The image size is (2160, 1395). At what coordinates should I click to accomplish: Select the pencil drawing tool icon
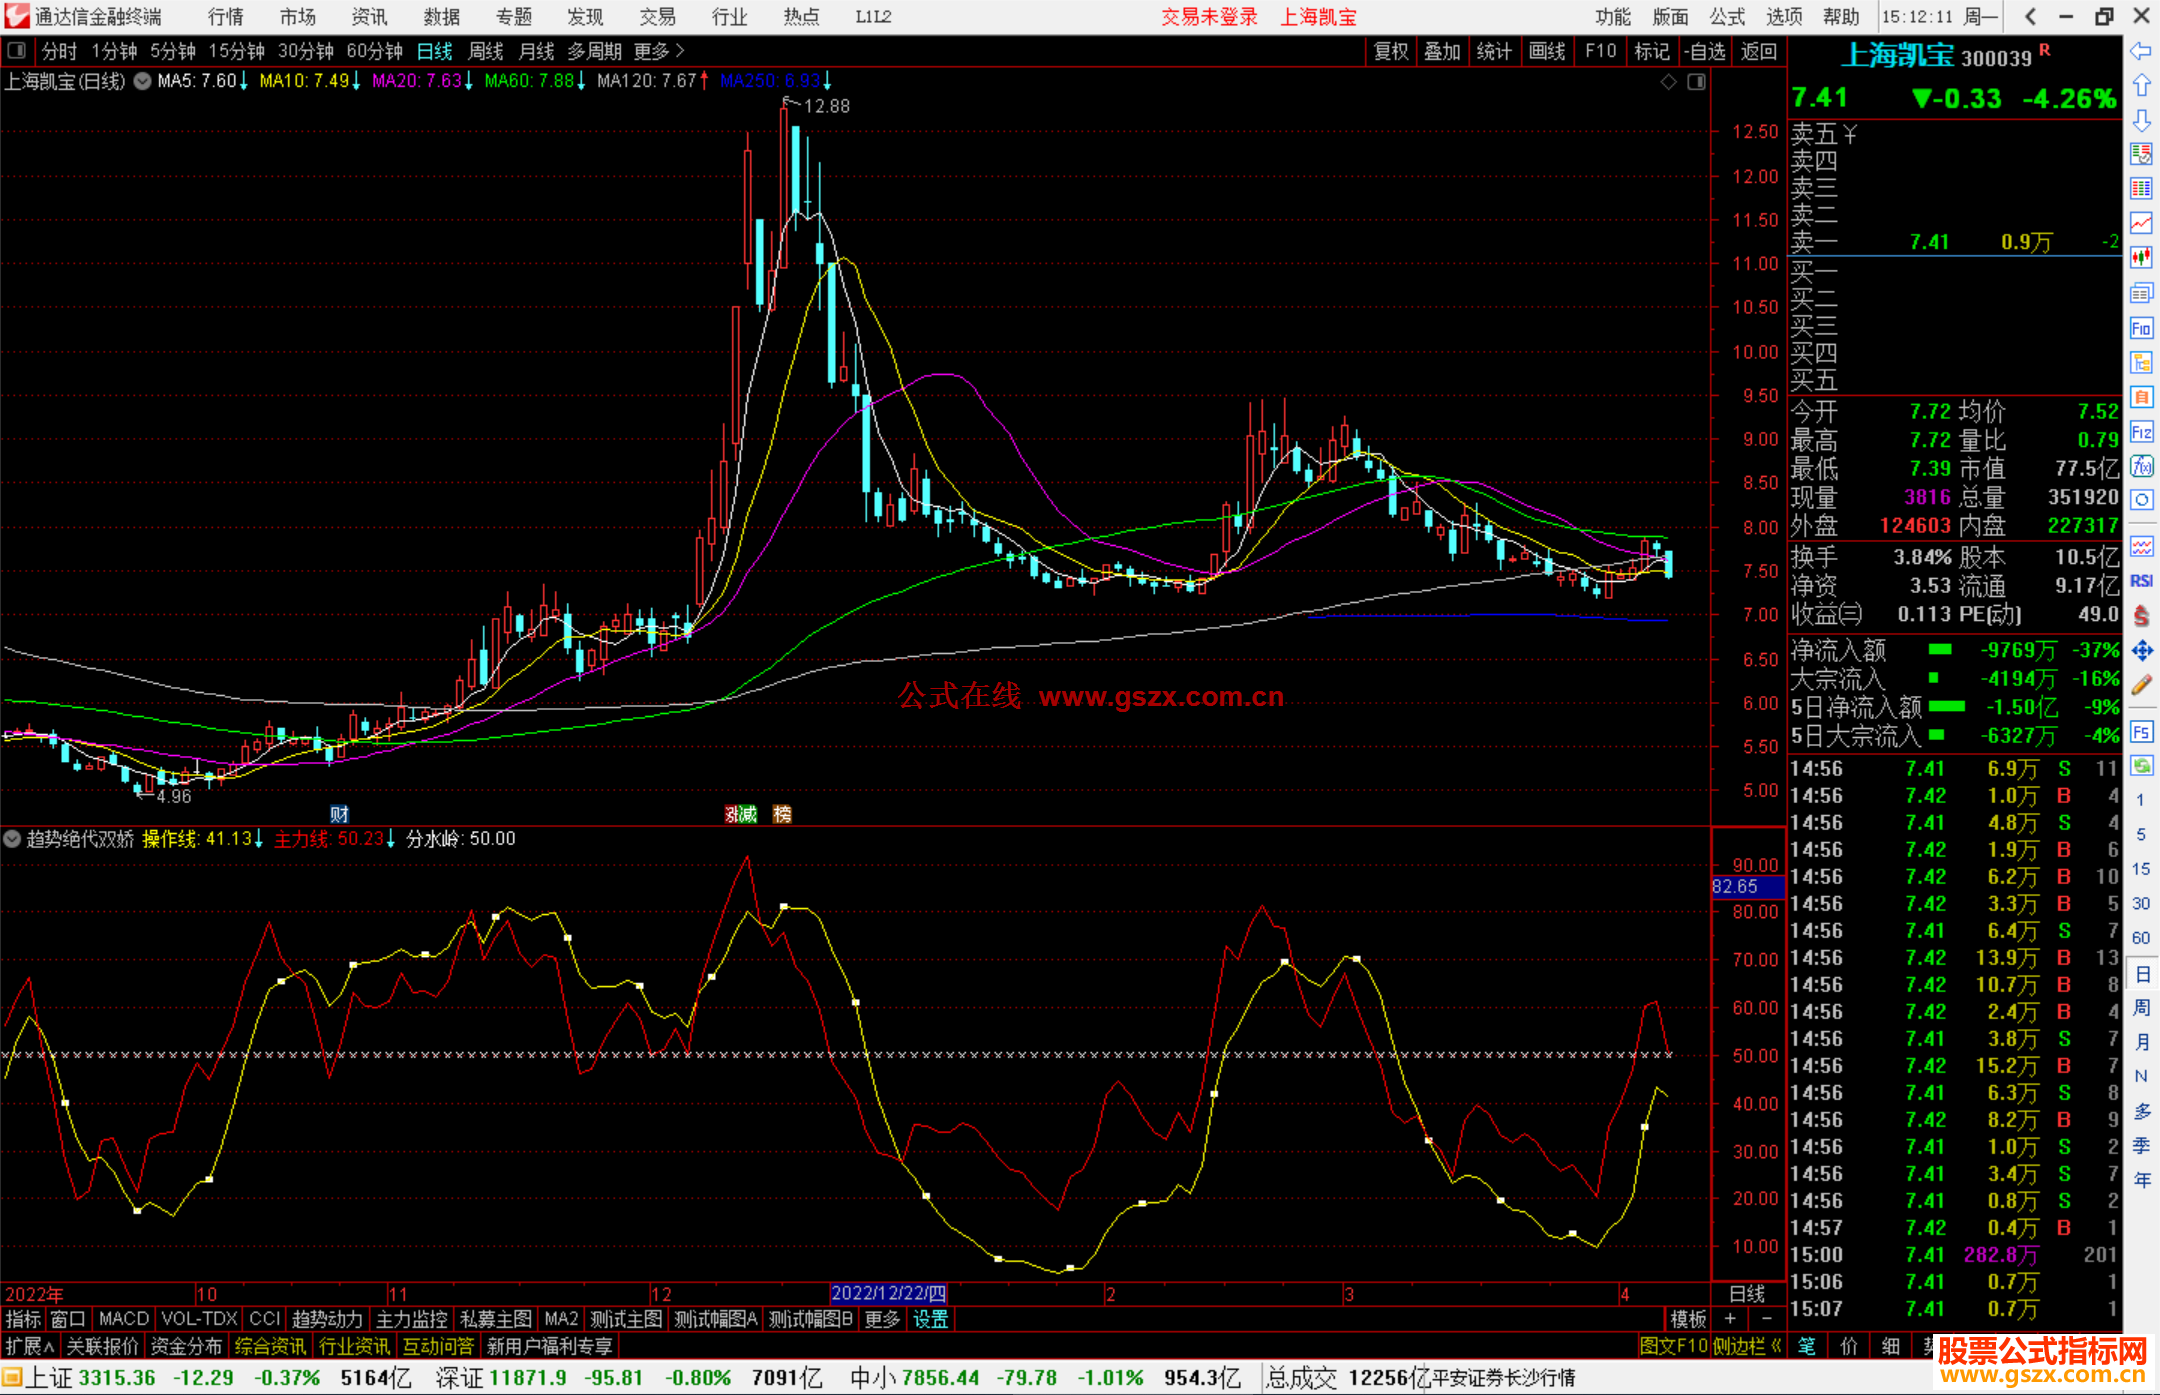point(2141,685)
